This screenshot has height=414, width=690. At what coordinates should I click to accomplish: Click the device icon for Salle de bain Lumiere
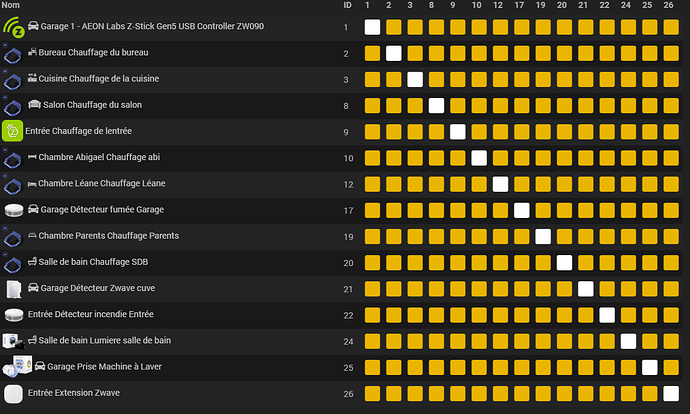coord(12,341)
